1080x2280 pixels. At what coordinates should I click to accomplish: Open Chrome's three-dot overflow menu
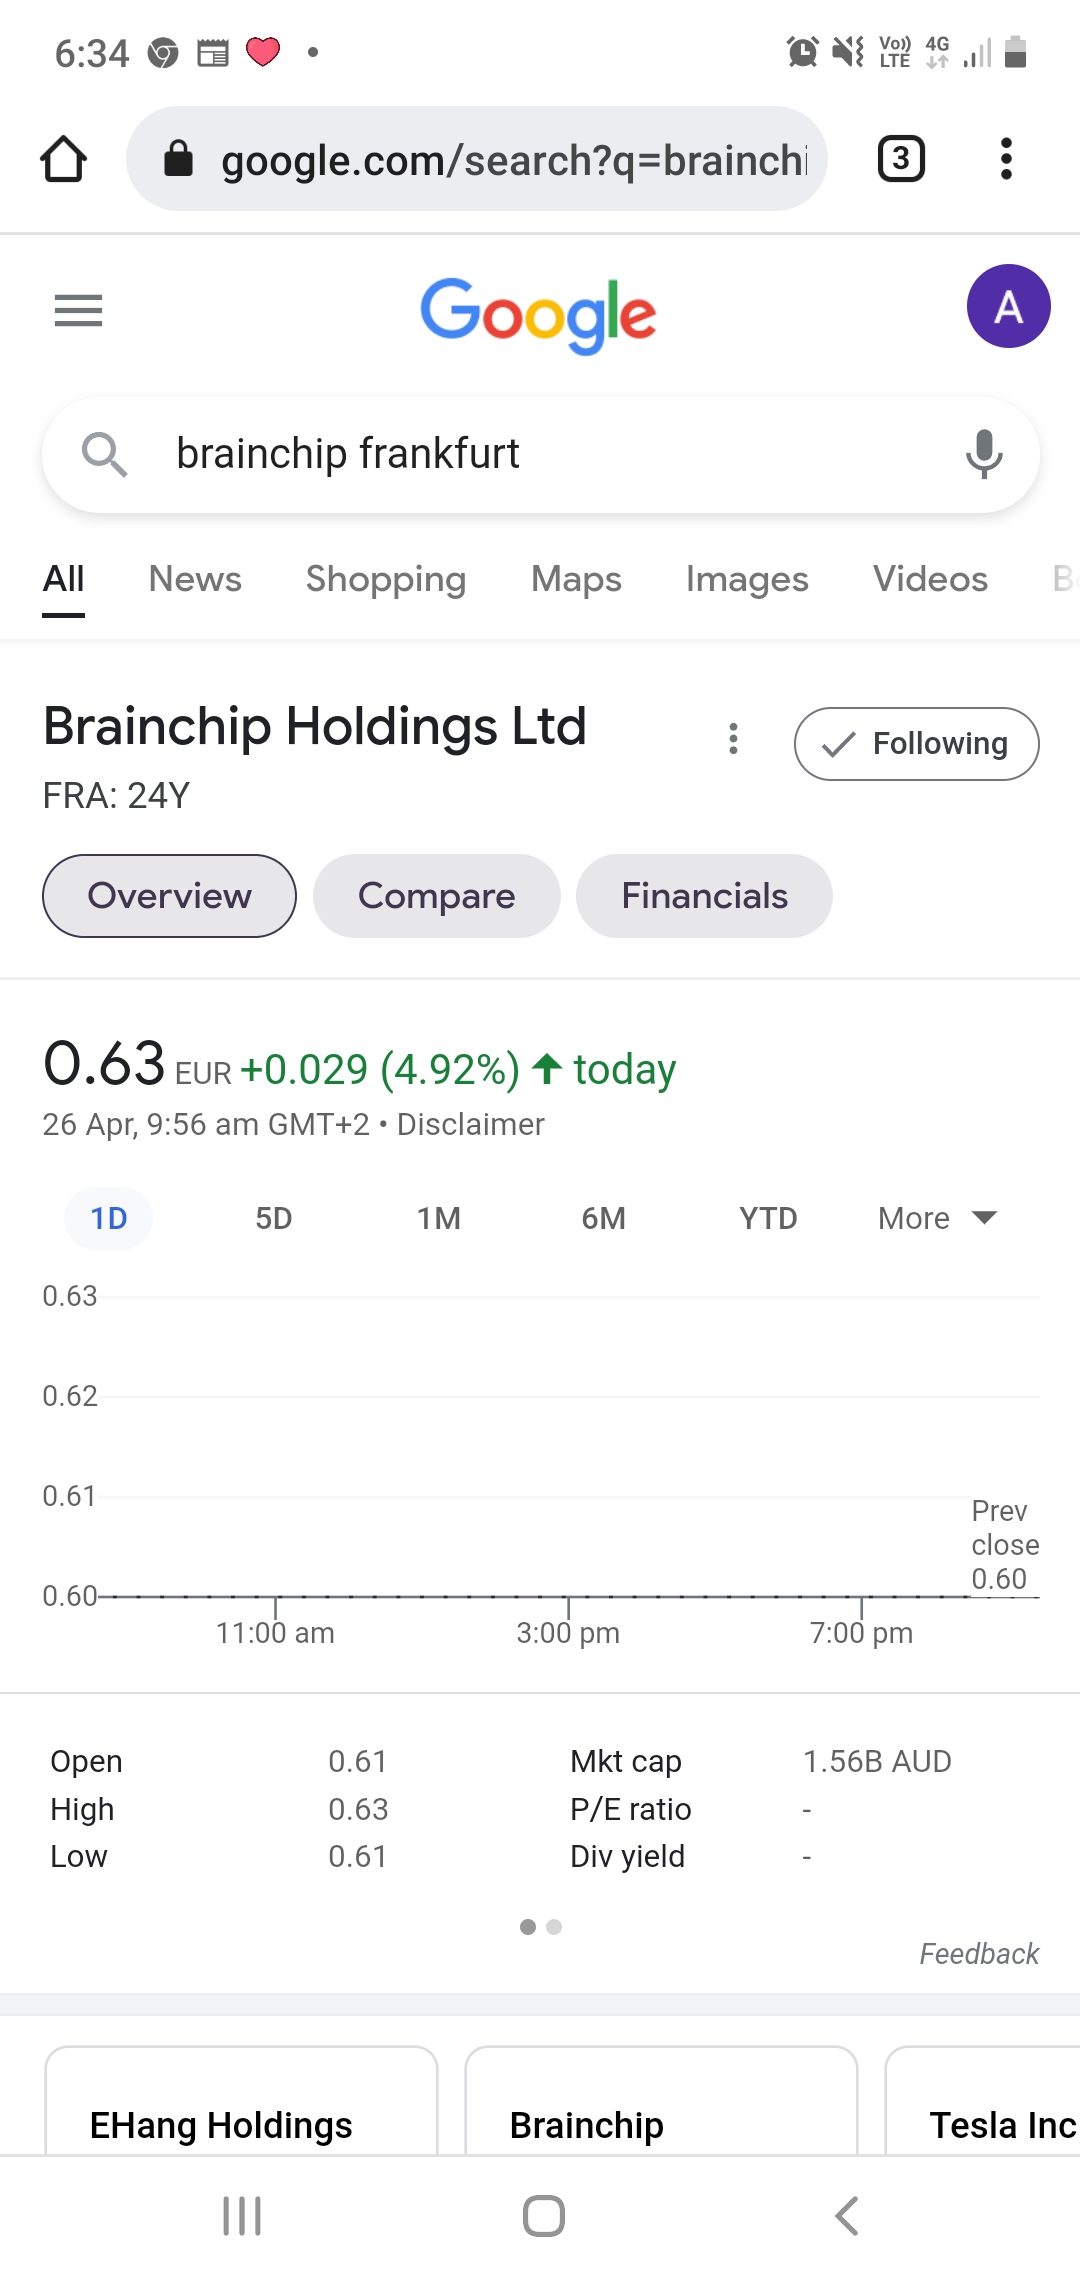click(x=1006, y=159)
